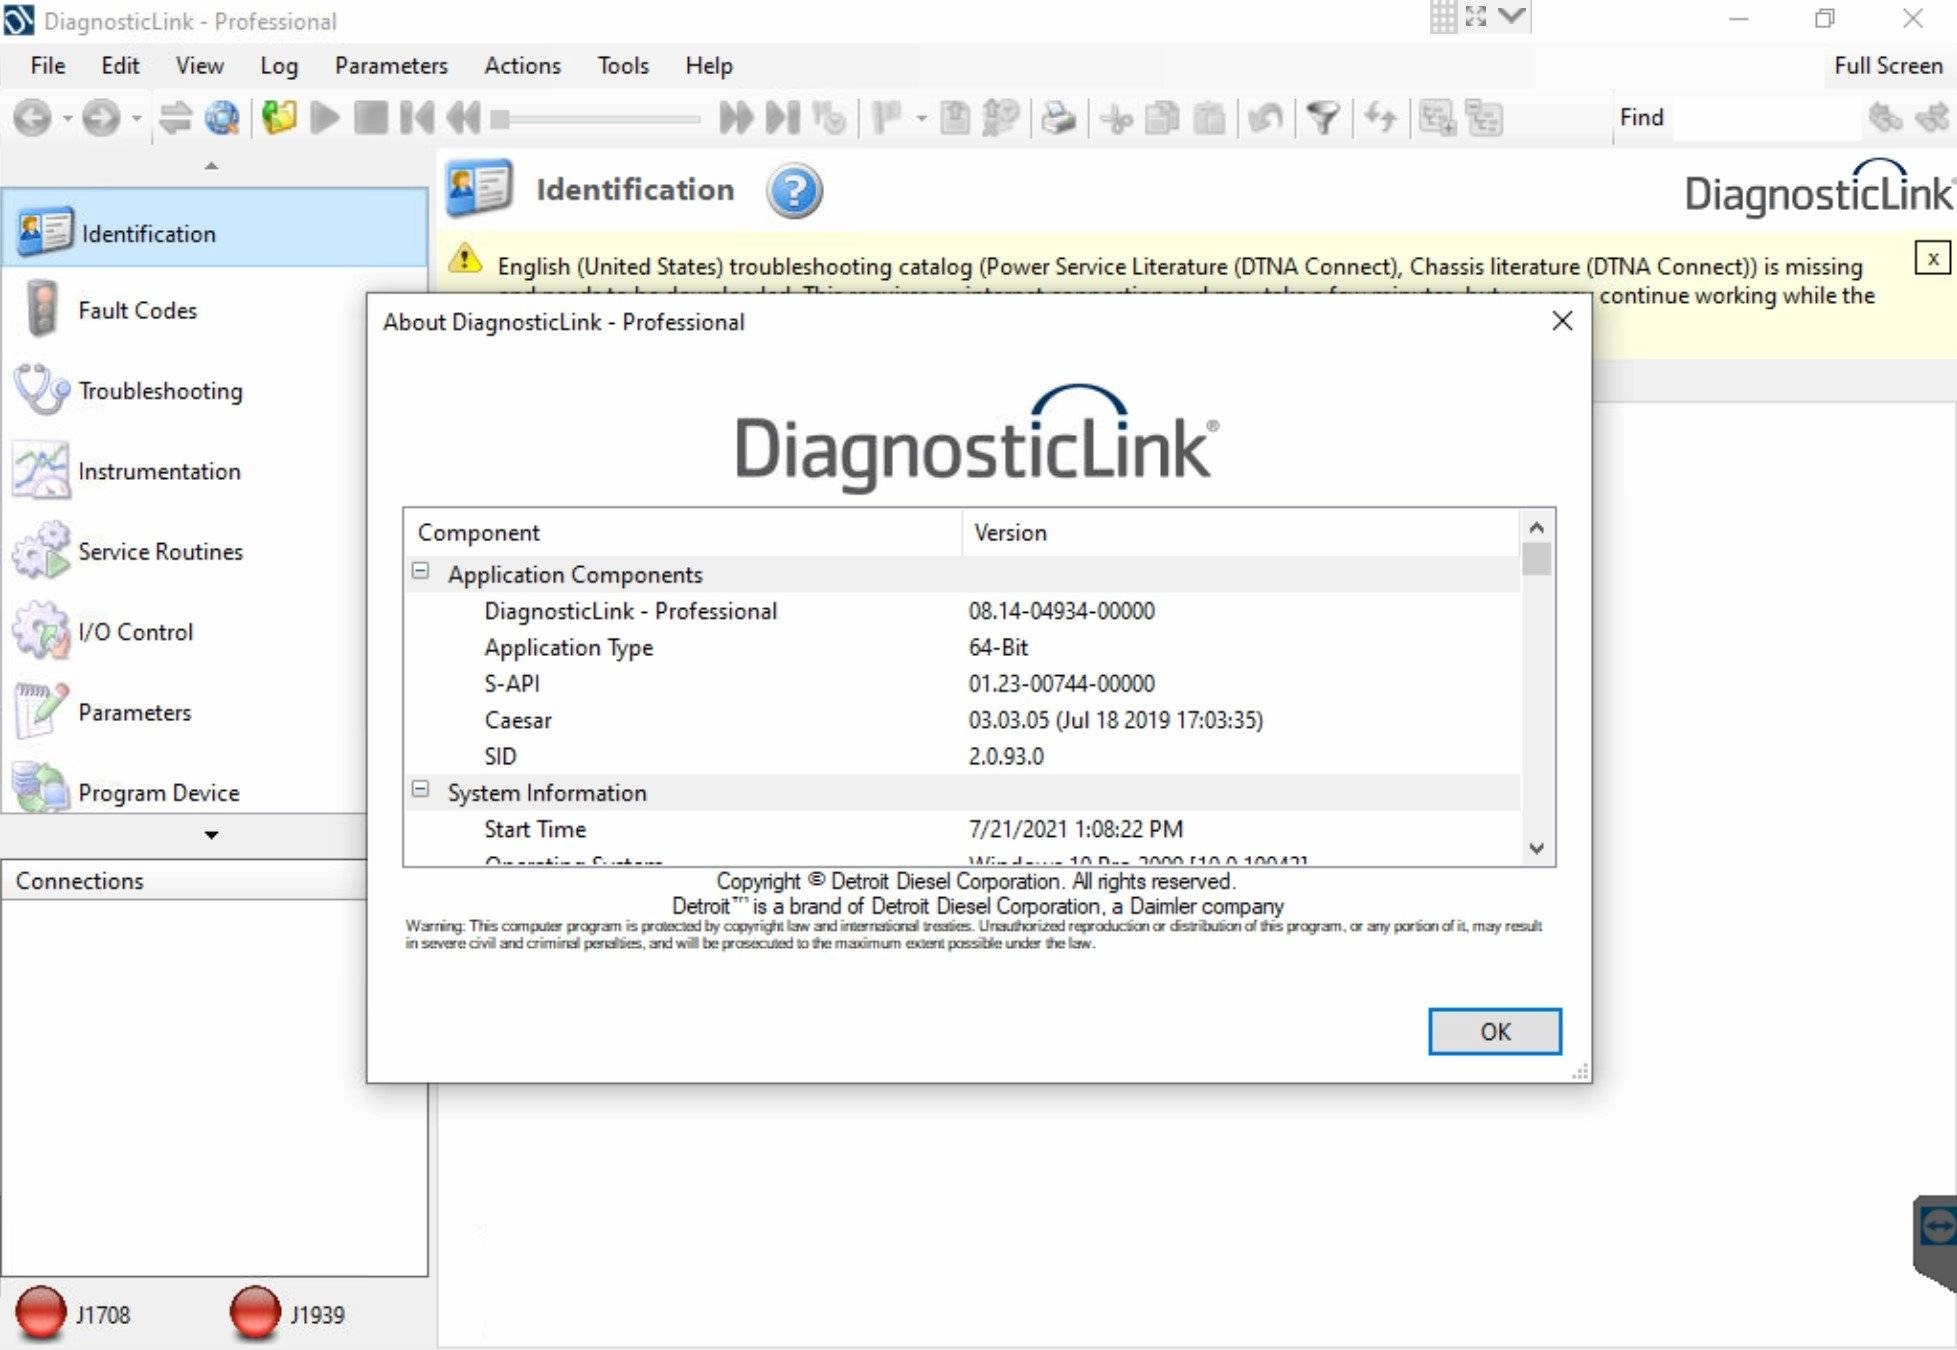Screen dimensions: 1957x1350
Task: Collapse the System Information group
Action: coord(421,790)
